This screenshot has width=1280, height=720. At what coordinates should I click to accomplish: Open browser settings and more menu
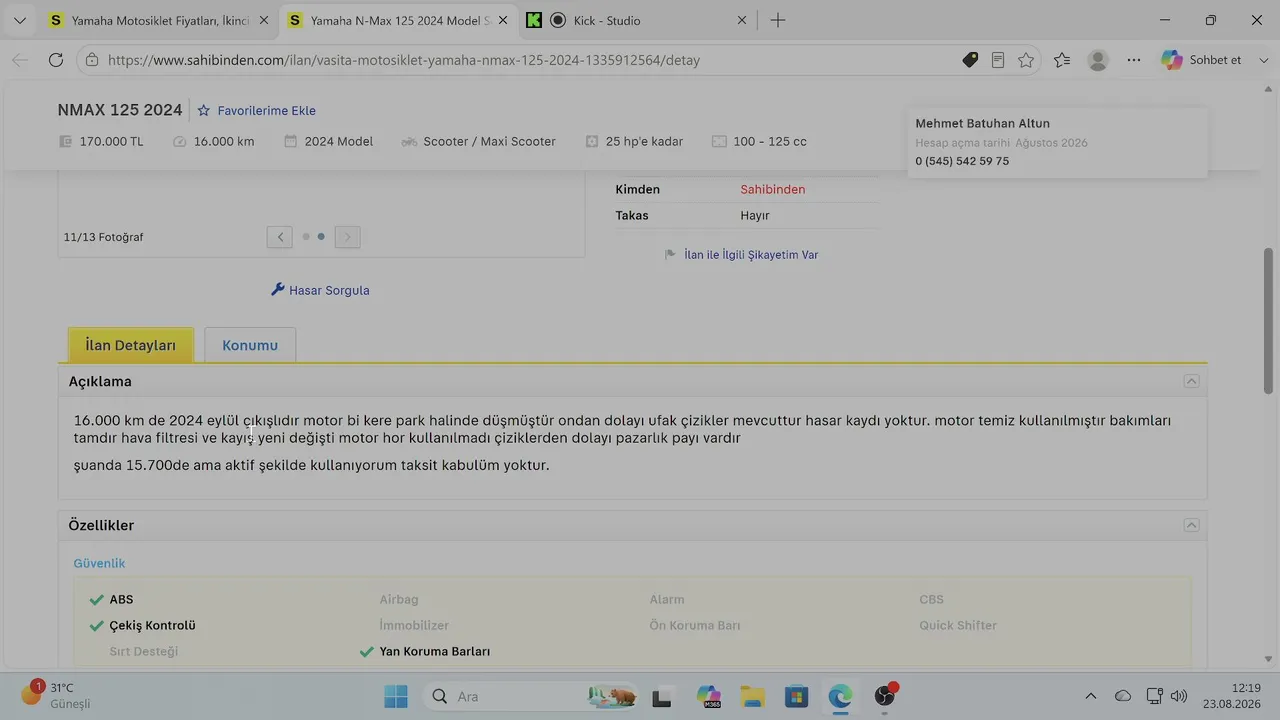tap(1134, 60)
